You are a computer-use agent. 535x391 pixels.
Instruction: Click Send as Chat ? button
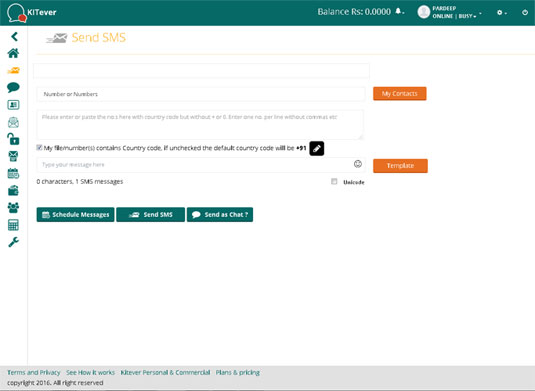[x=220, y=215]
